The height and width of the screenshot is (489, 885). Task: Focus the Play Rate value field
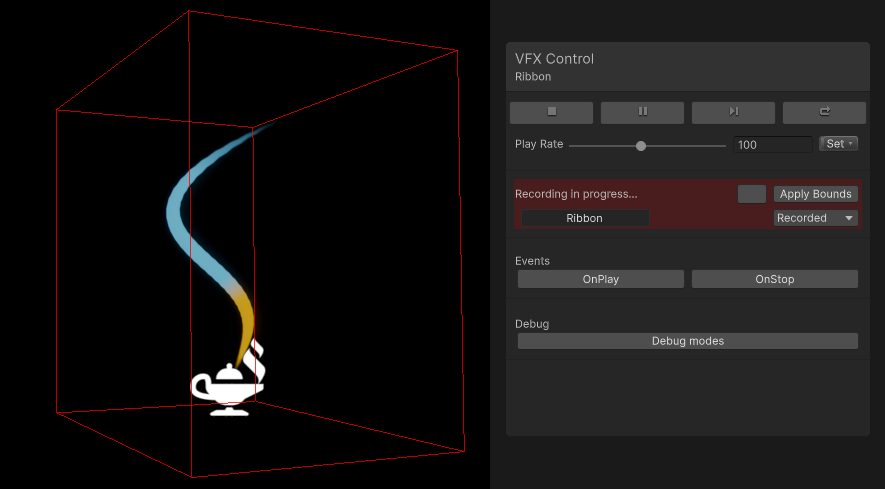click(x=772, y=145)
